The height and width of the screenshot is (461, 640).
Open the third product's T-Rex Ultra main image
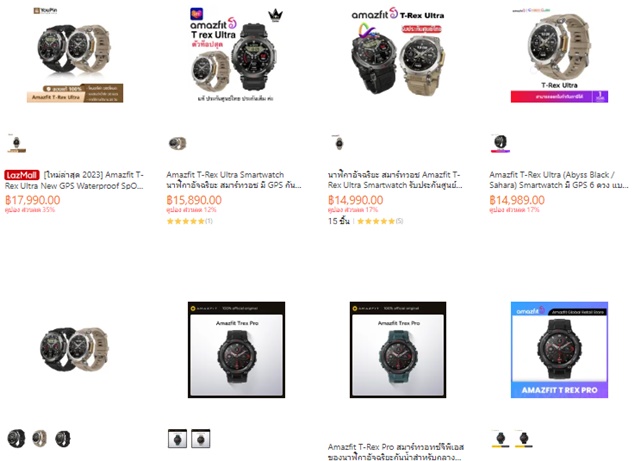point(398,55)
